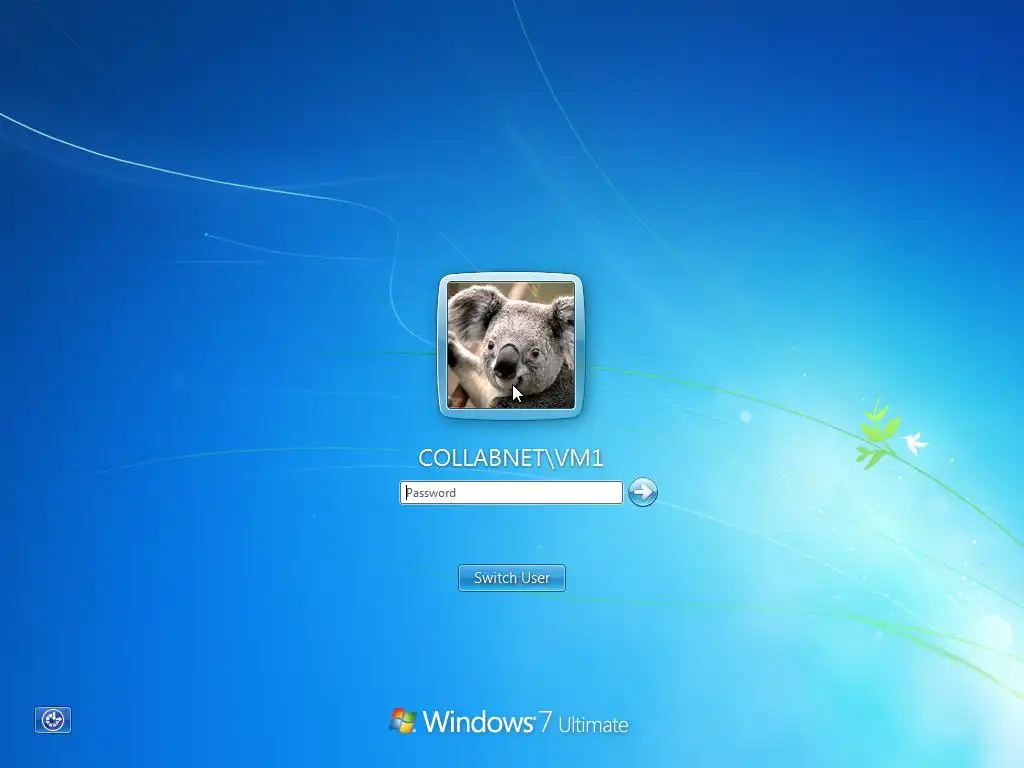
Task: Submit password with the arrow button
Action: click(x=643, y=492)
